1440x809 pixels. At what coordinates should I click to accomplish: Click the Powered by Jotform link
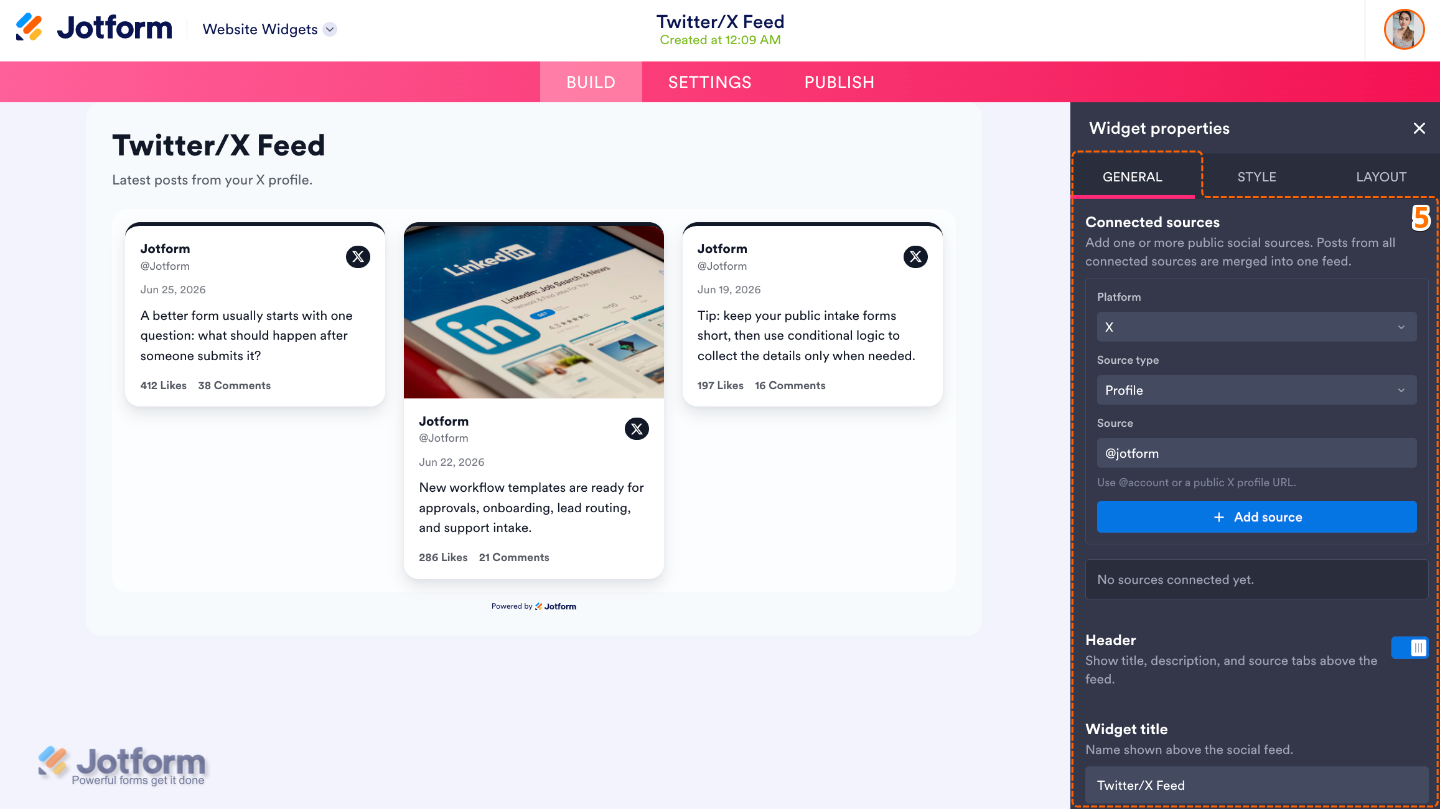pos(534,606)
